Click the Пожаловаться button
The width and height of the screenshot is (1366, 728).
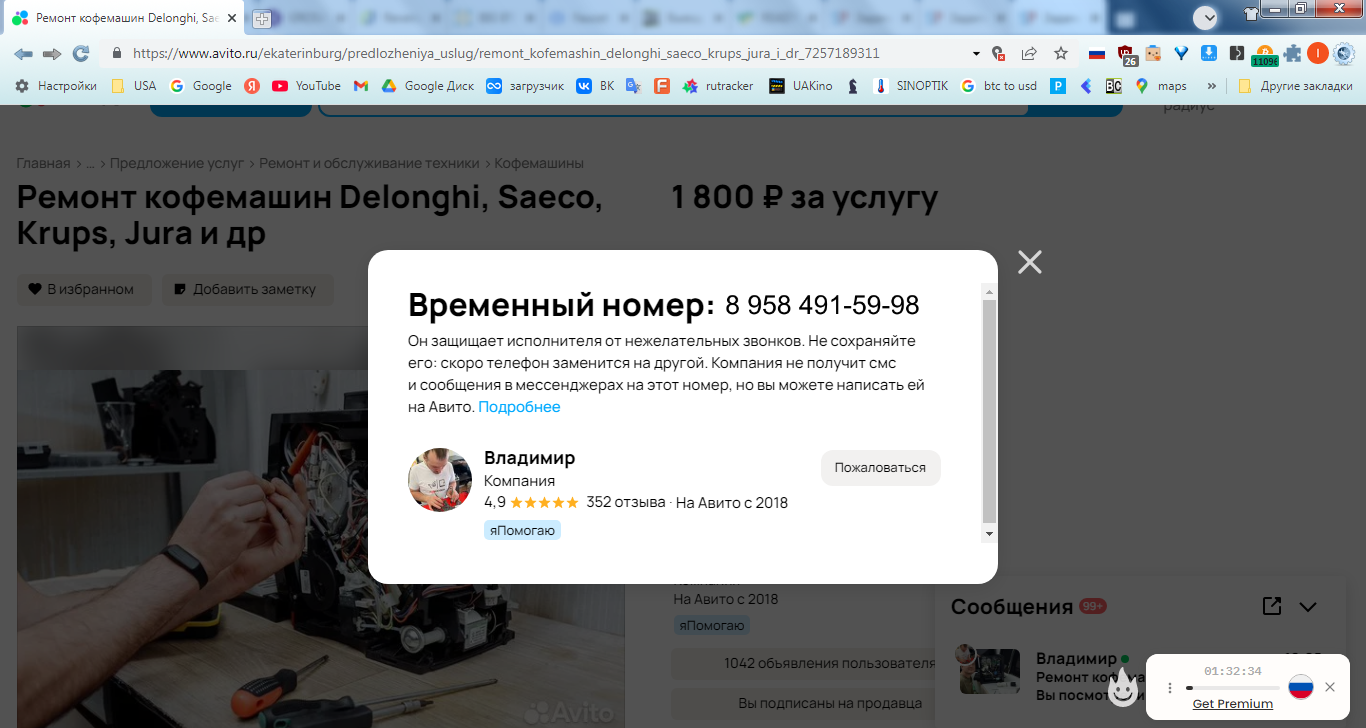tap(880, 468)
